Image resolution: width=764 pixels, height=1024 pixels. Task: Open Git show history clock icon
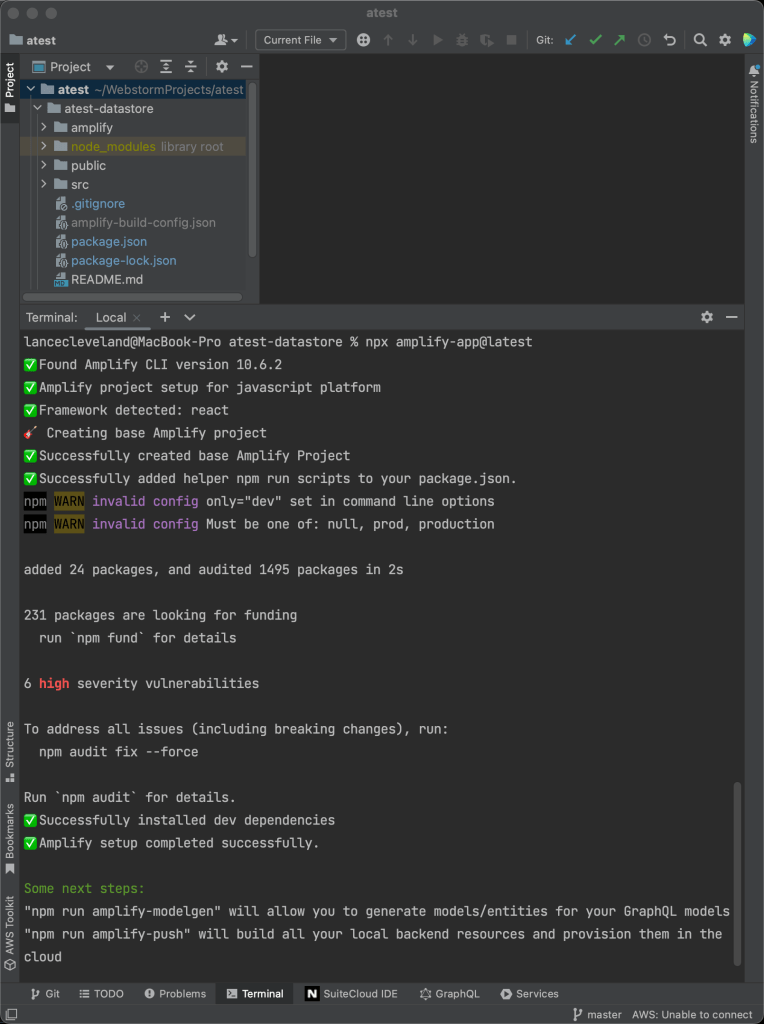[x=644, y=40]
